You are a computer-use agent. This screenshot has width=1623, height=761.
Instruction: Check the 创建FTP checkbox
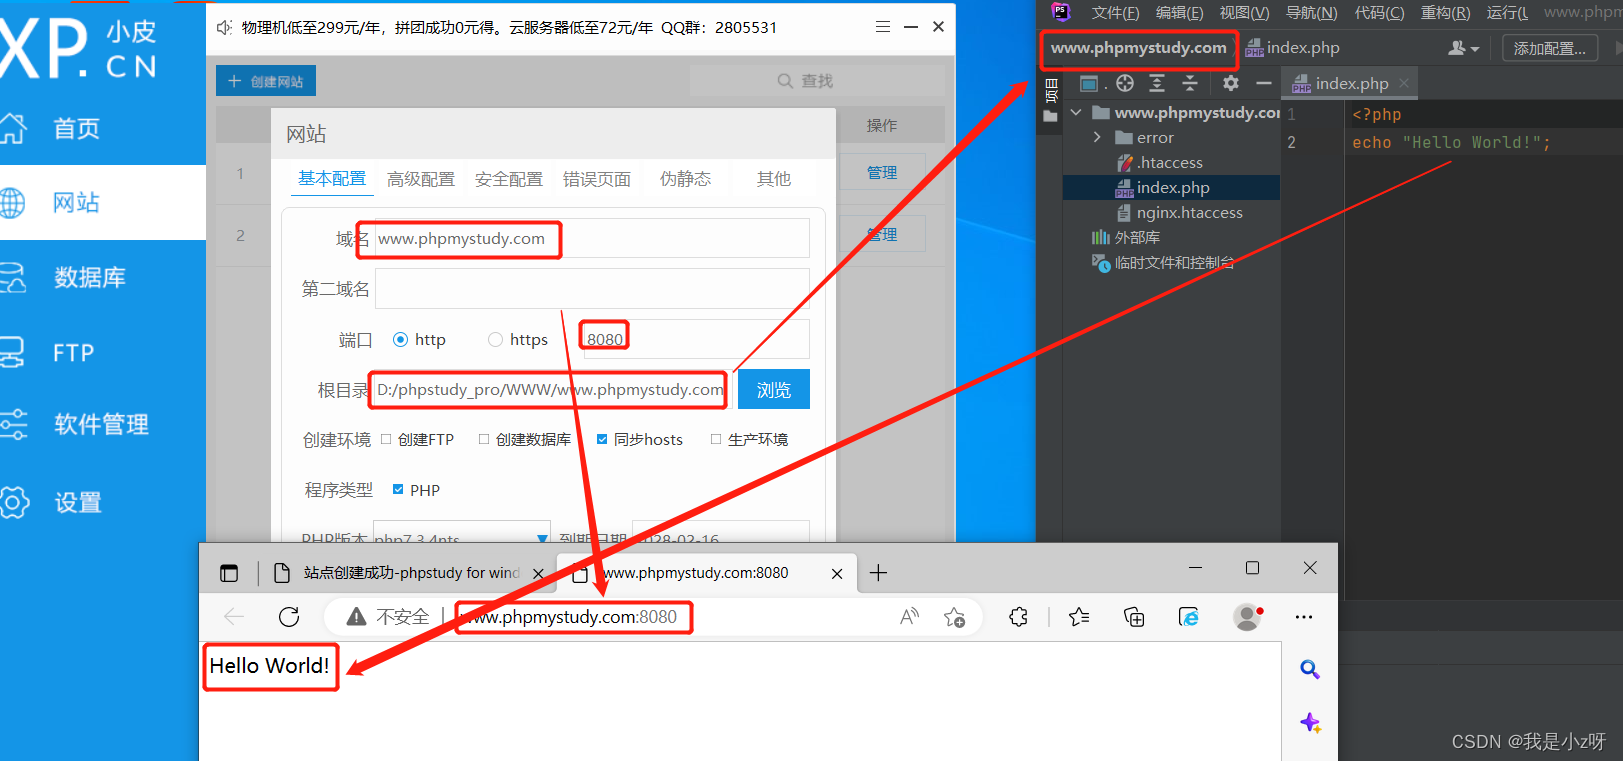coord(386,439)
